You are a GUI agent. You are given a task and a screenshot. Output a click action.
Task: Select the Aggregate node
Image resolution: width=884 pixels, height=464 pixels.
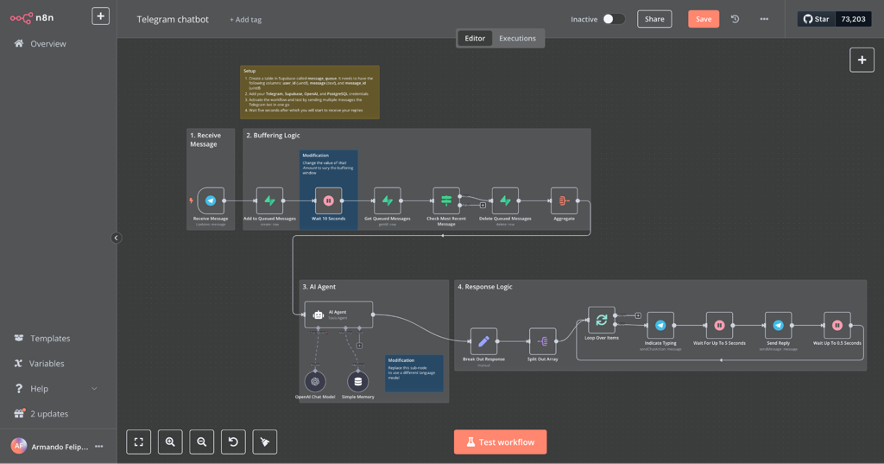pos(564,201)
